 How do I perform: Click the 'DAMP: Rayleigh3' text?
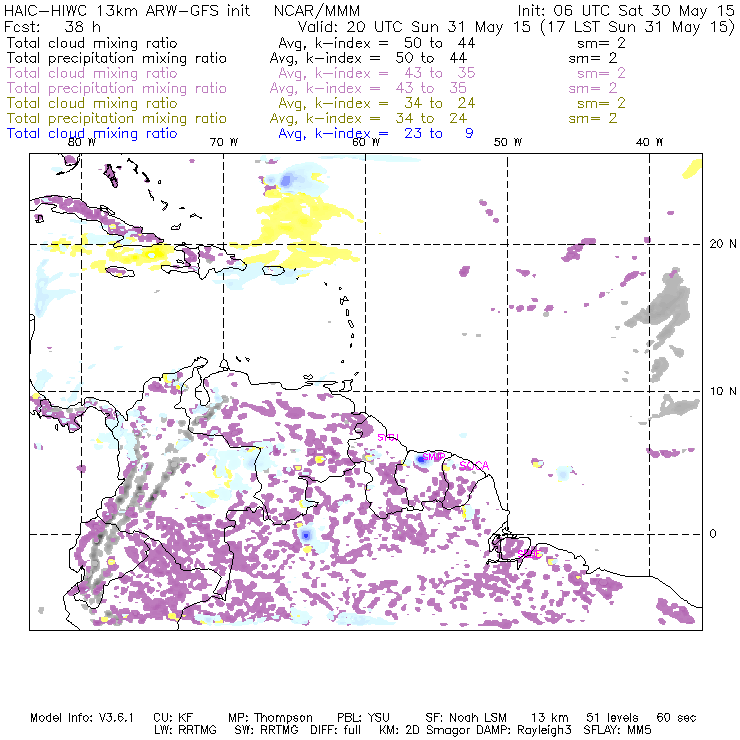click(x=526, y=730)
